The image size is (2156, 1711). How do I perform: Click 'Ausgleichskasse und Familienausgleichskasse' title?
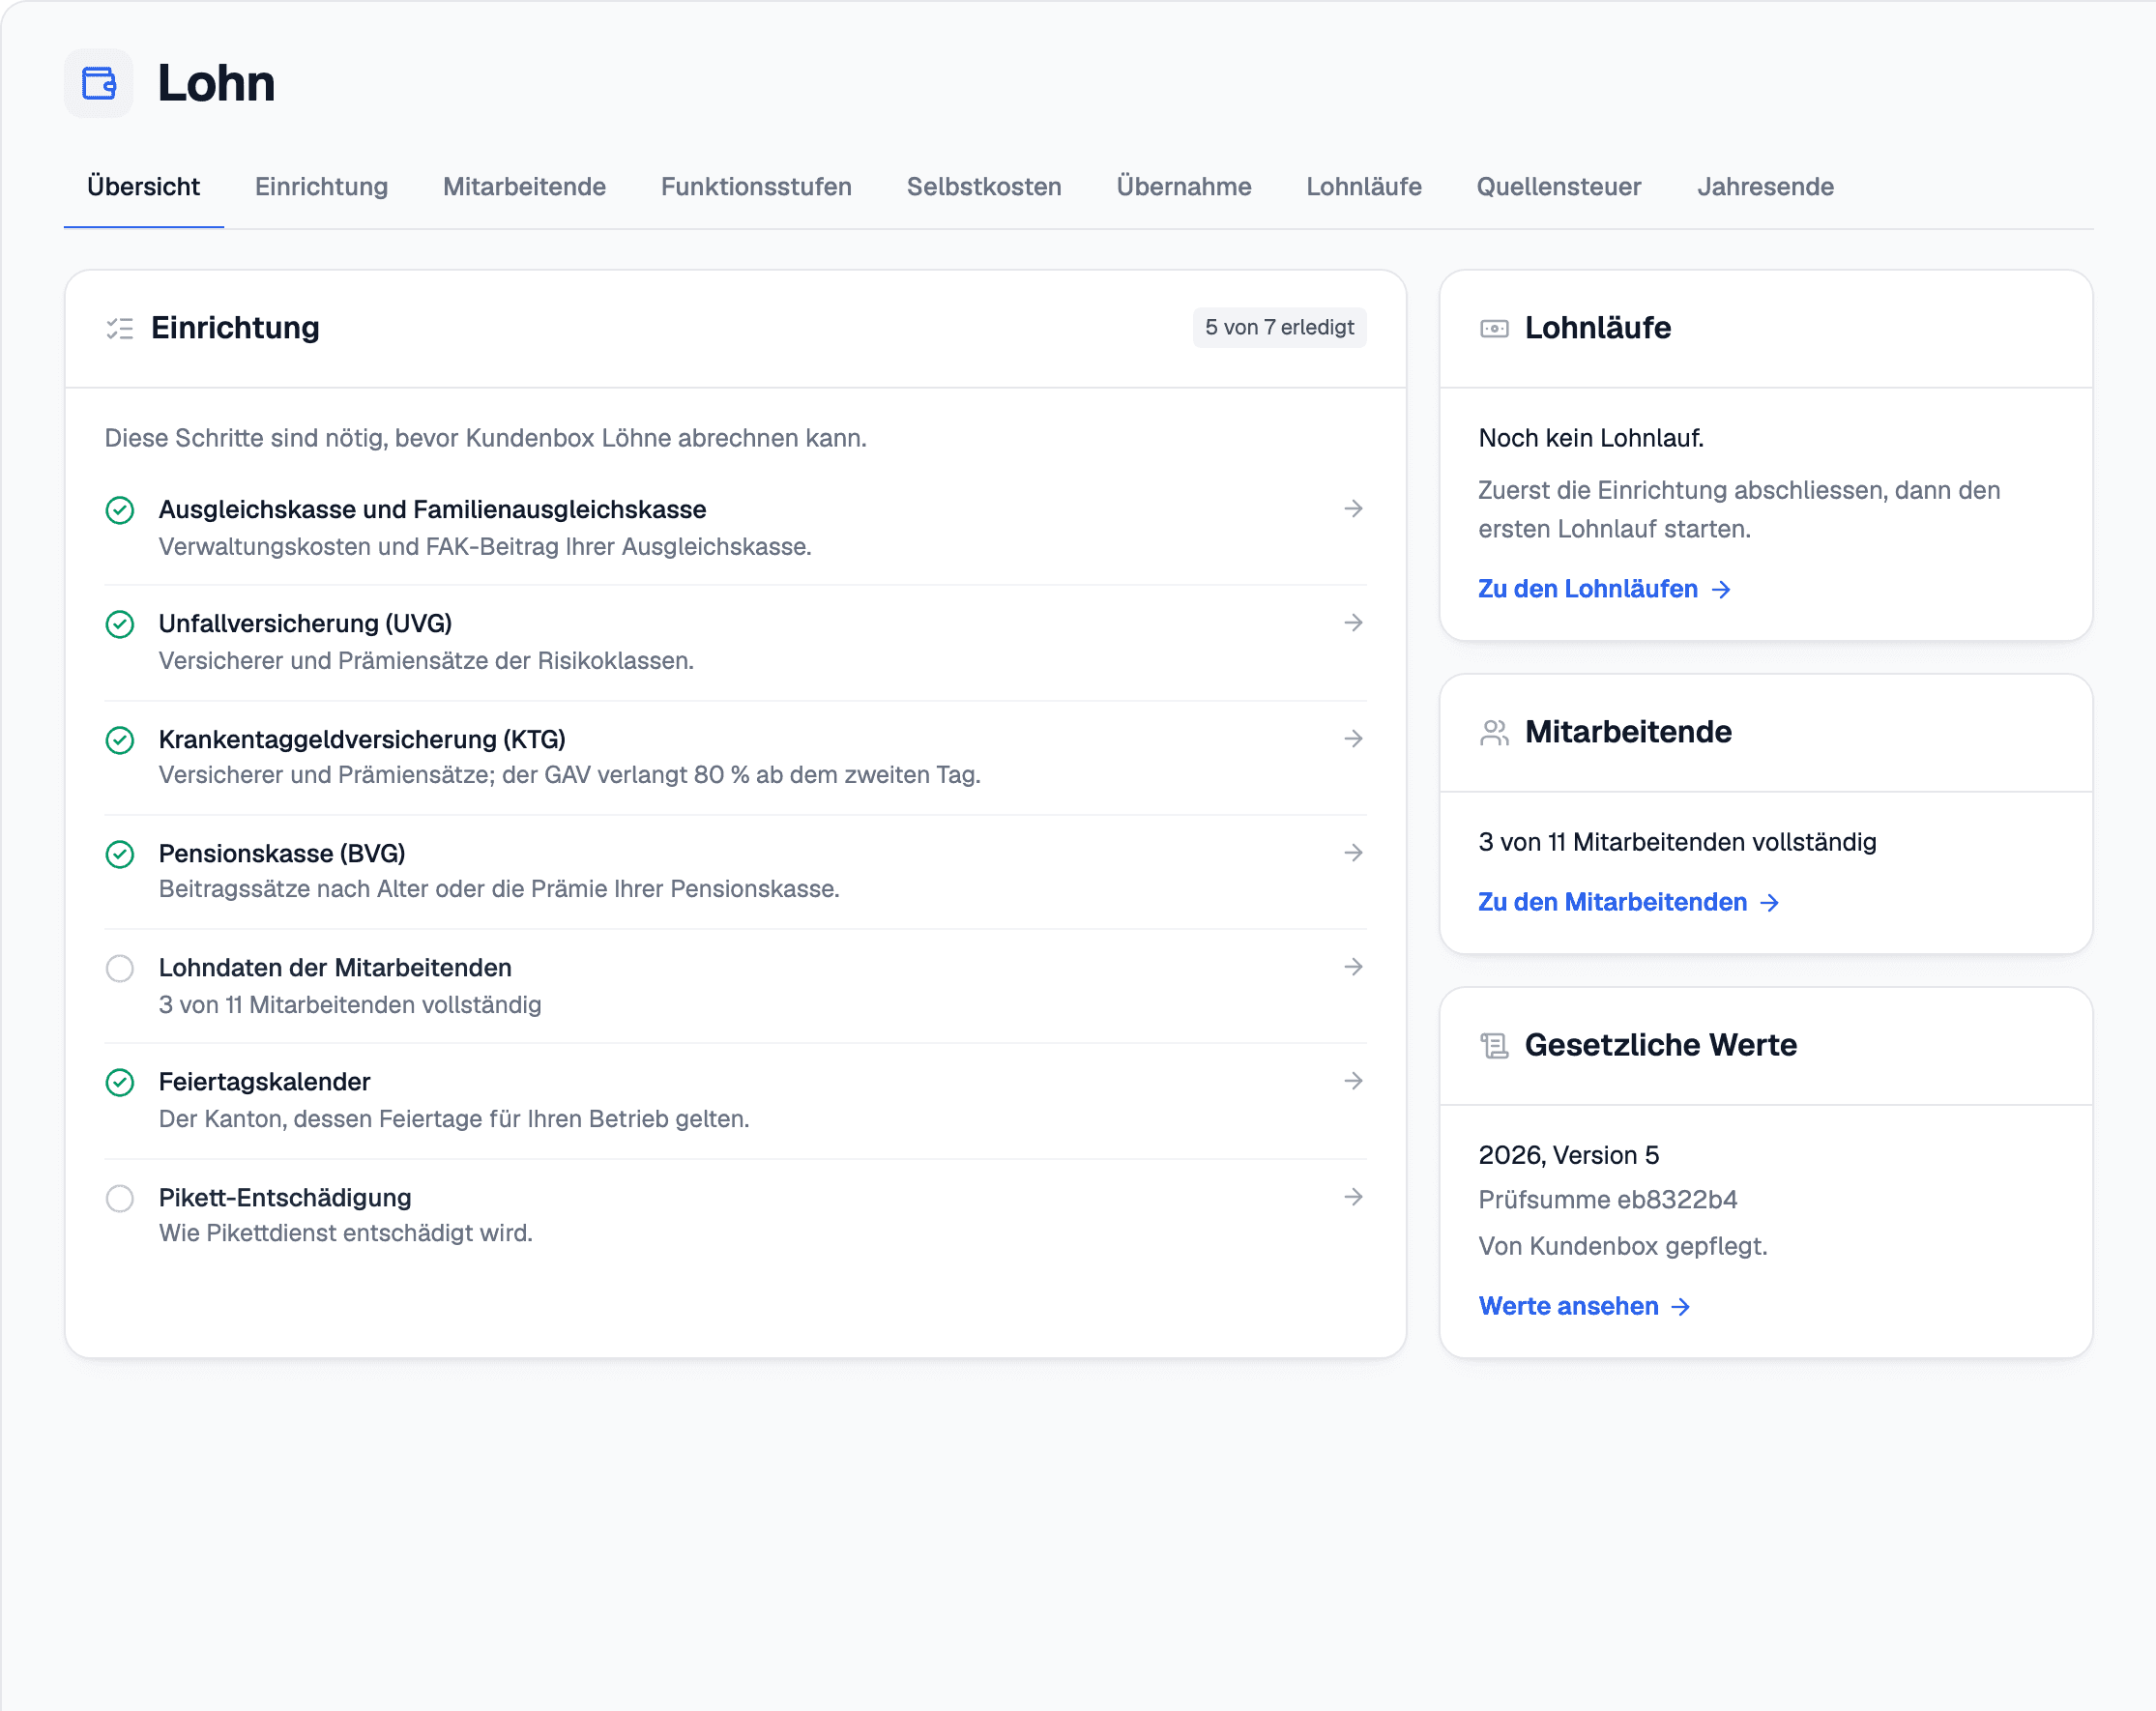(432, 510)
